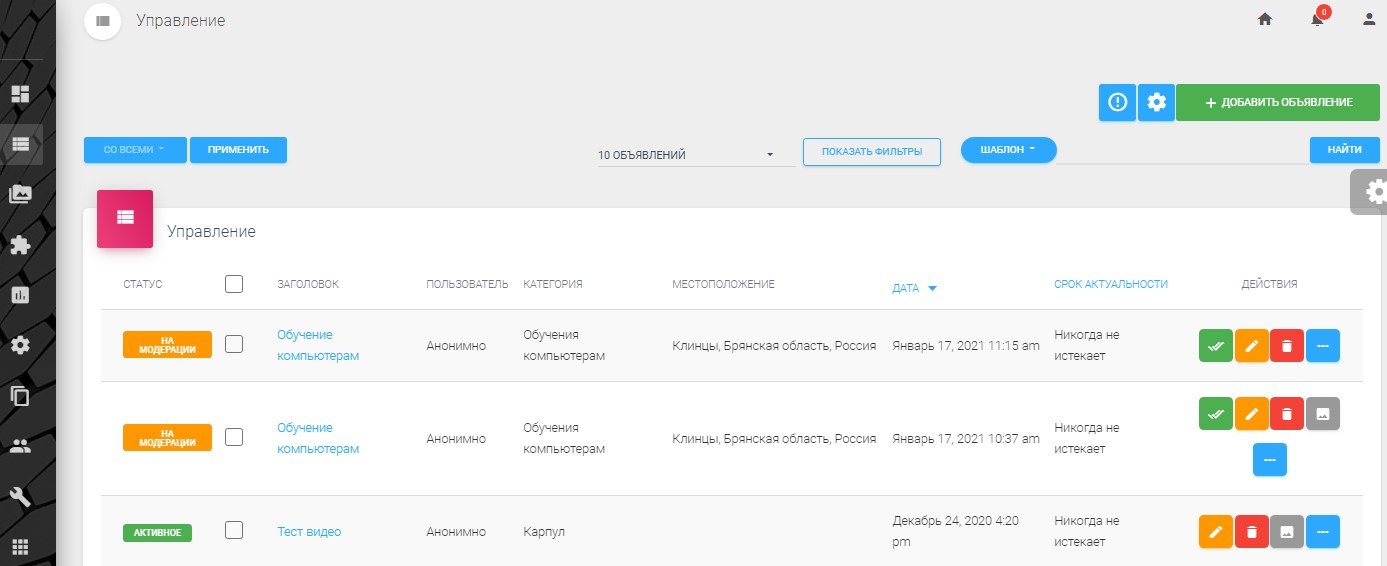This screenshot has width=1387, height=566.
Task: Expand the 'Шаблон' search dropdown
Action: [1008, 150]
